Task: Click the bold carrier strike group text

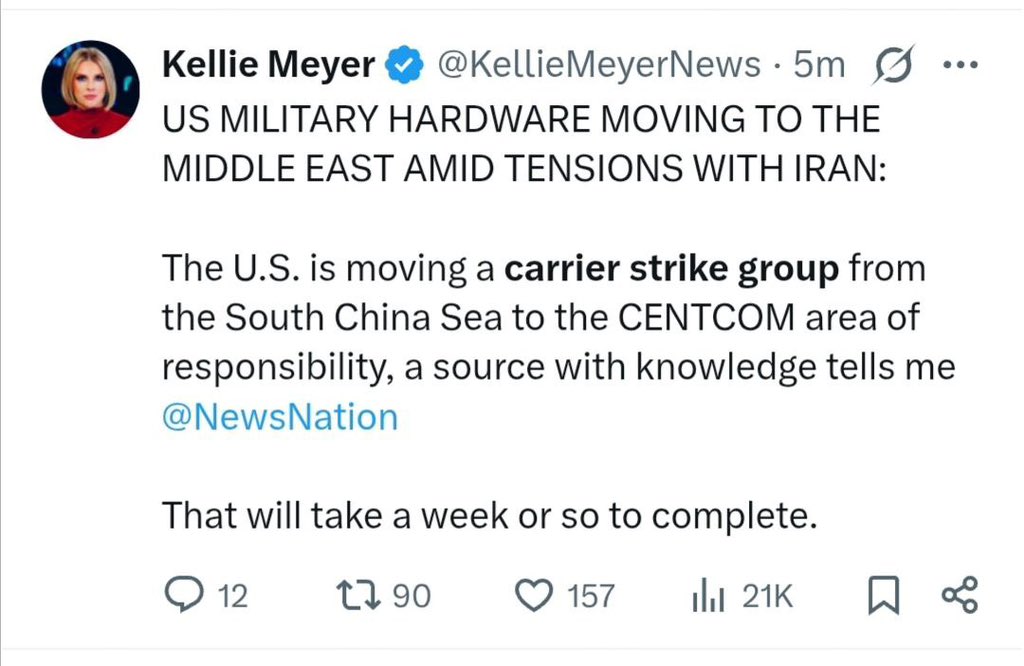Action: point(672,269)
